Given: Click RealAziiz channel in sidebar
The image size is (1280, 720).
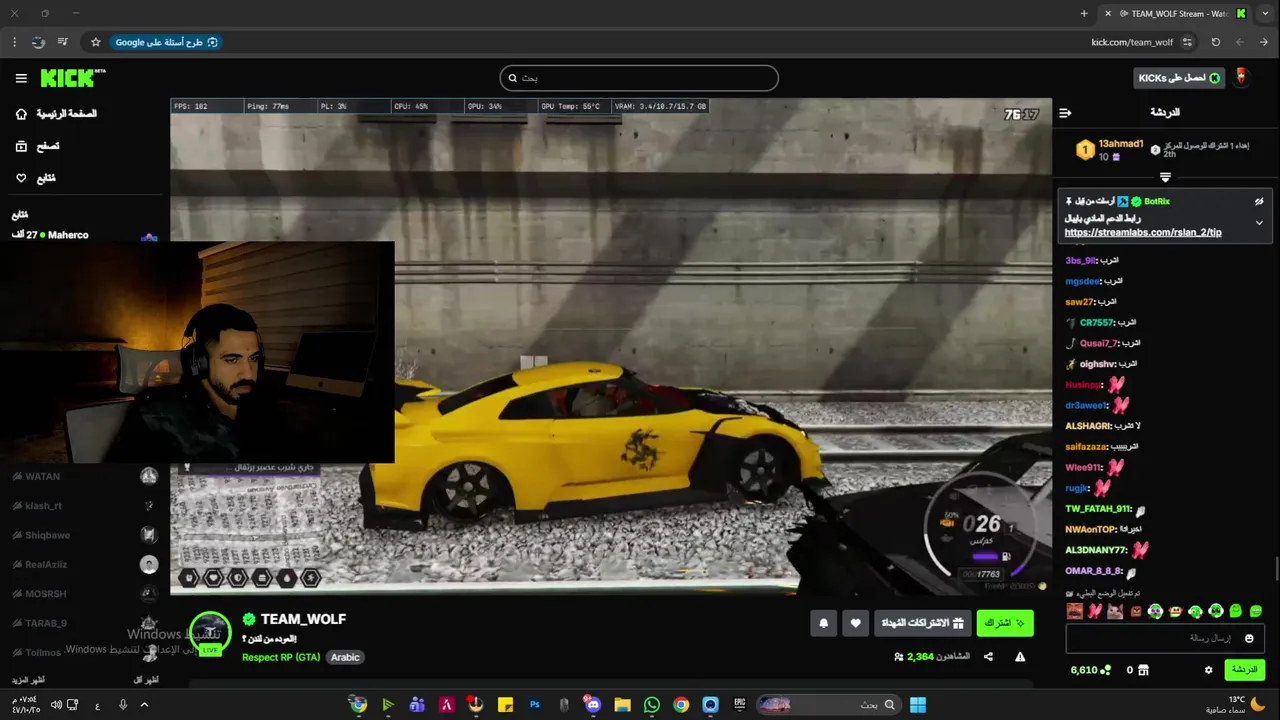Looking at the screenshot, I should (85, 564).
